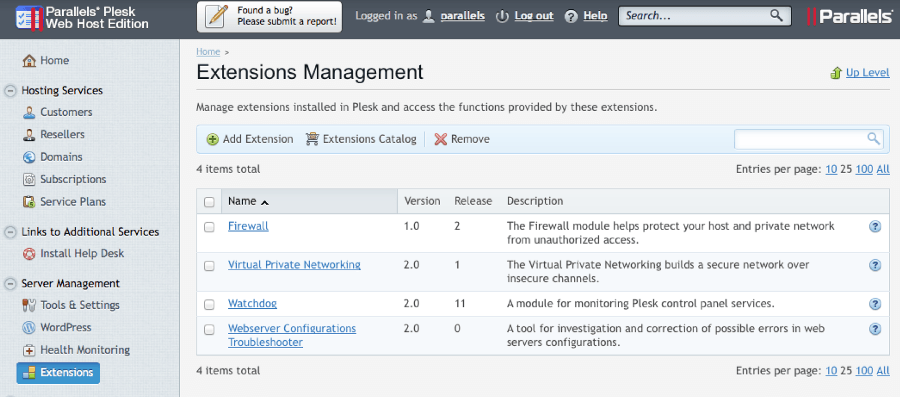Set top entries per page to 10
Screen dimensions: 900x397
click(x=831, y=169)
